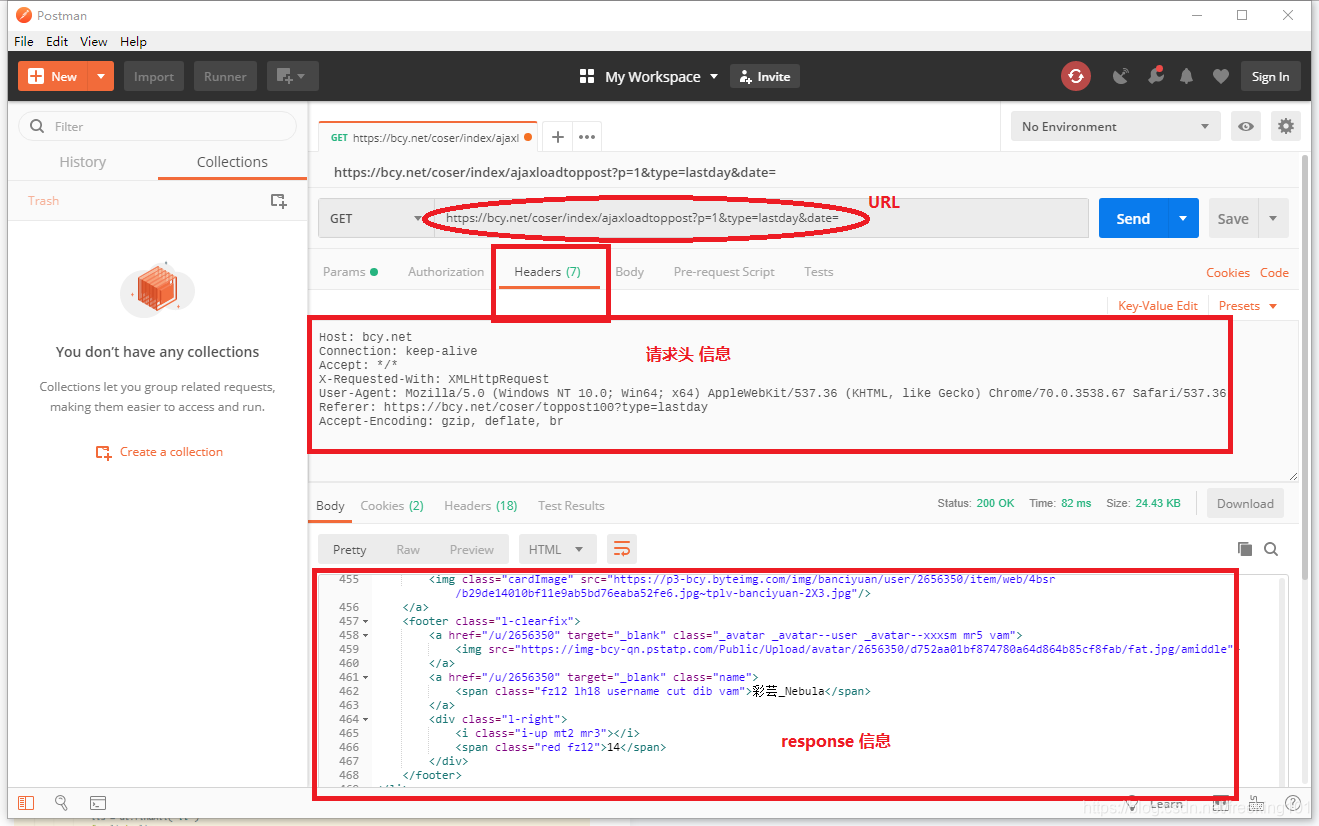Image resolution: width=1319 pixels, height=826 pixels.
Task: Open the Authorization tab
Action: coord(446,272)
